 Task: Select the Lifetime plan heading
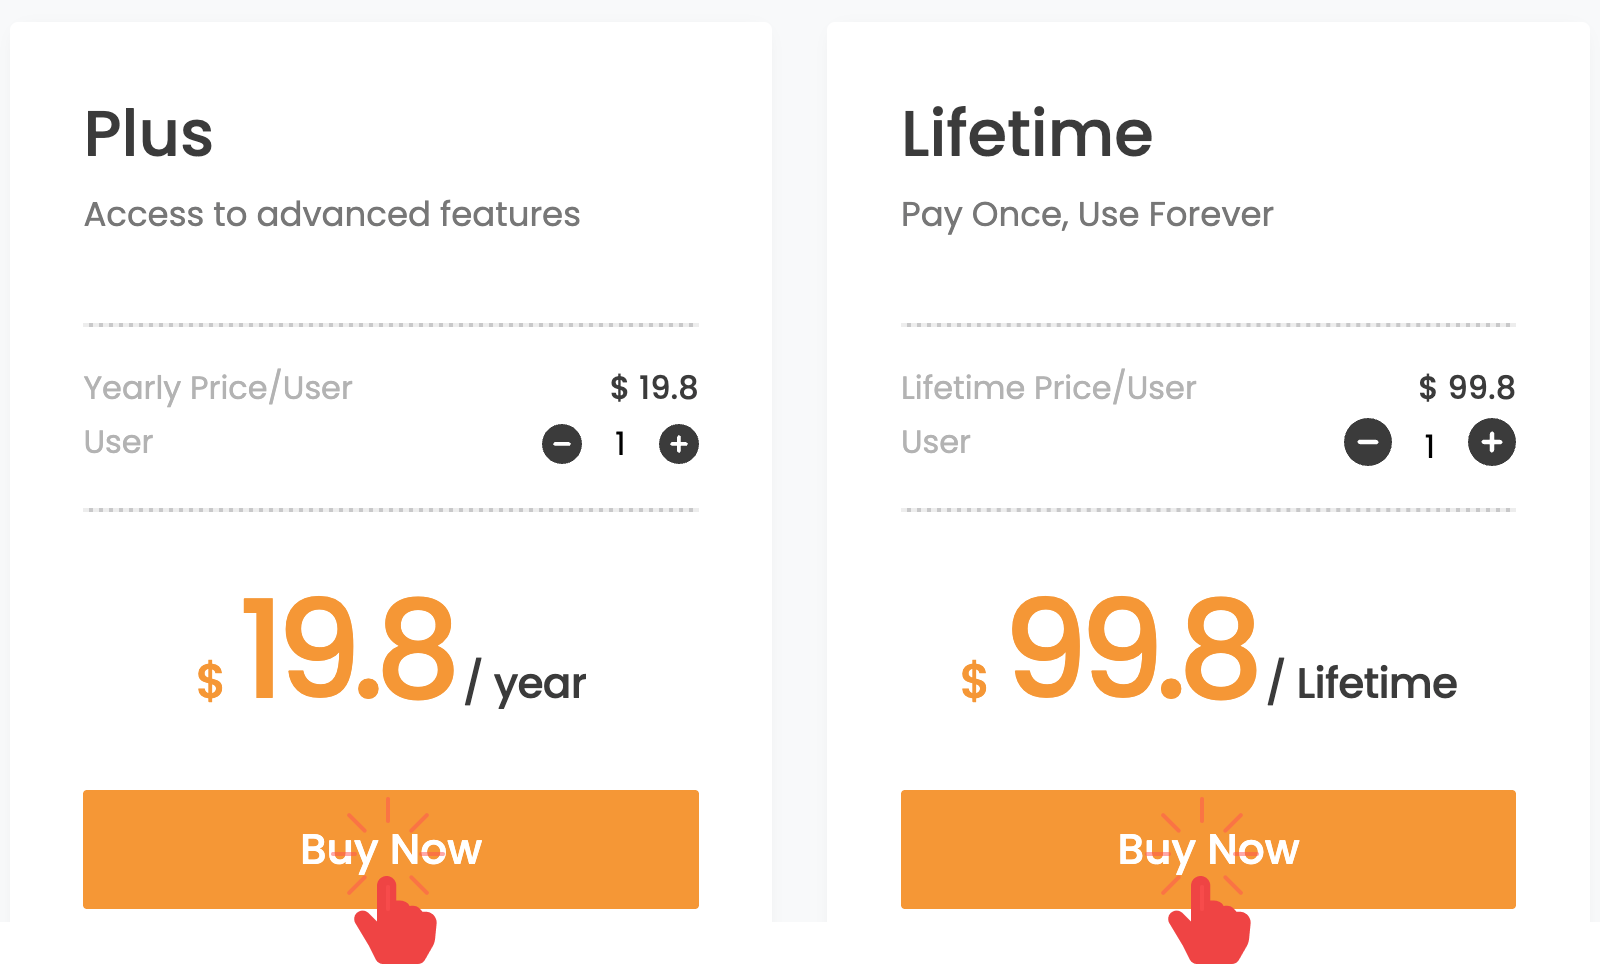1027,133
